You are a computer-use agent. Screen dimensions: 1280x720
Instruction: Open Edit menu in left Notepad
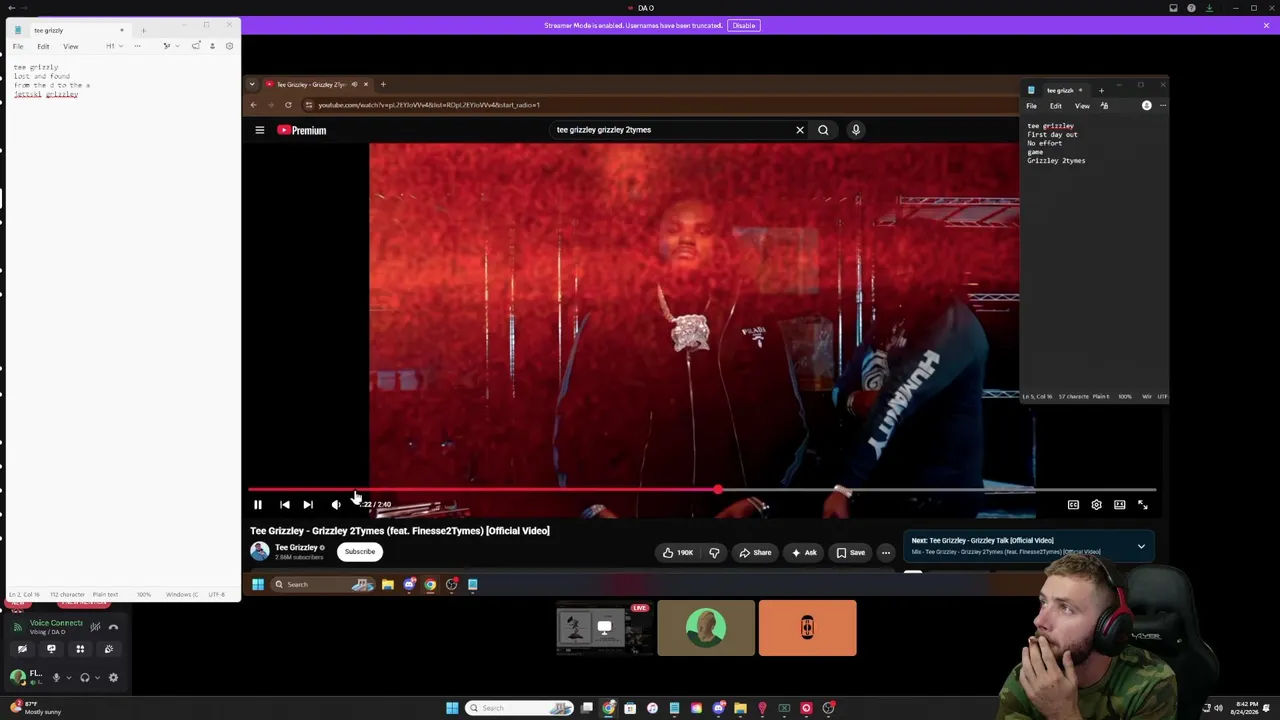43,46
